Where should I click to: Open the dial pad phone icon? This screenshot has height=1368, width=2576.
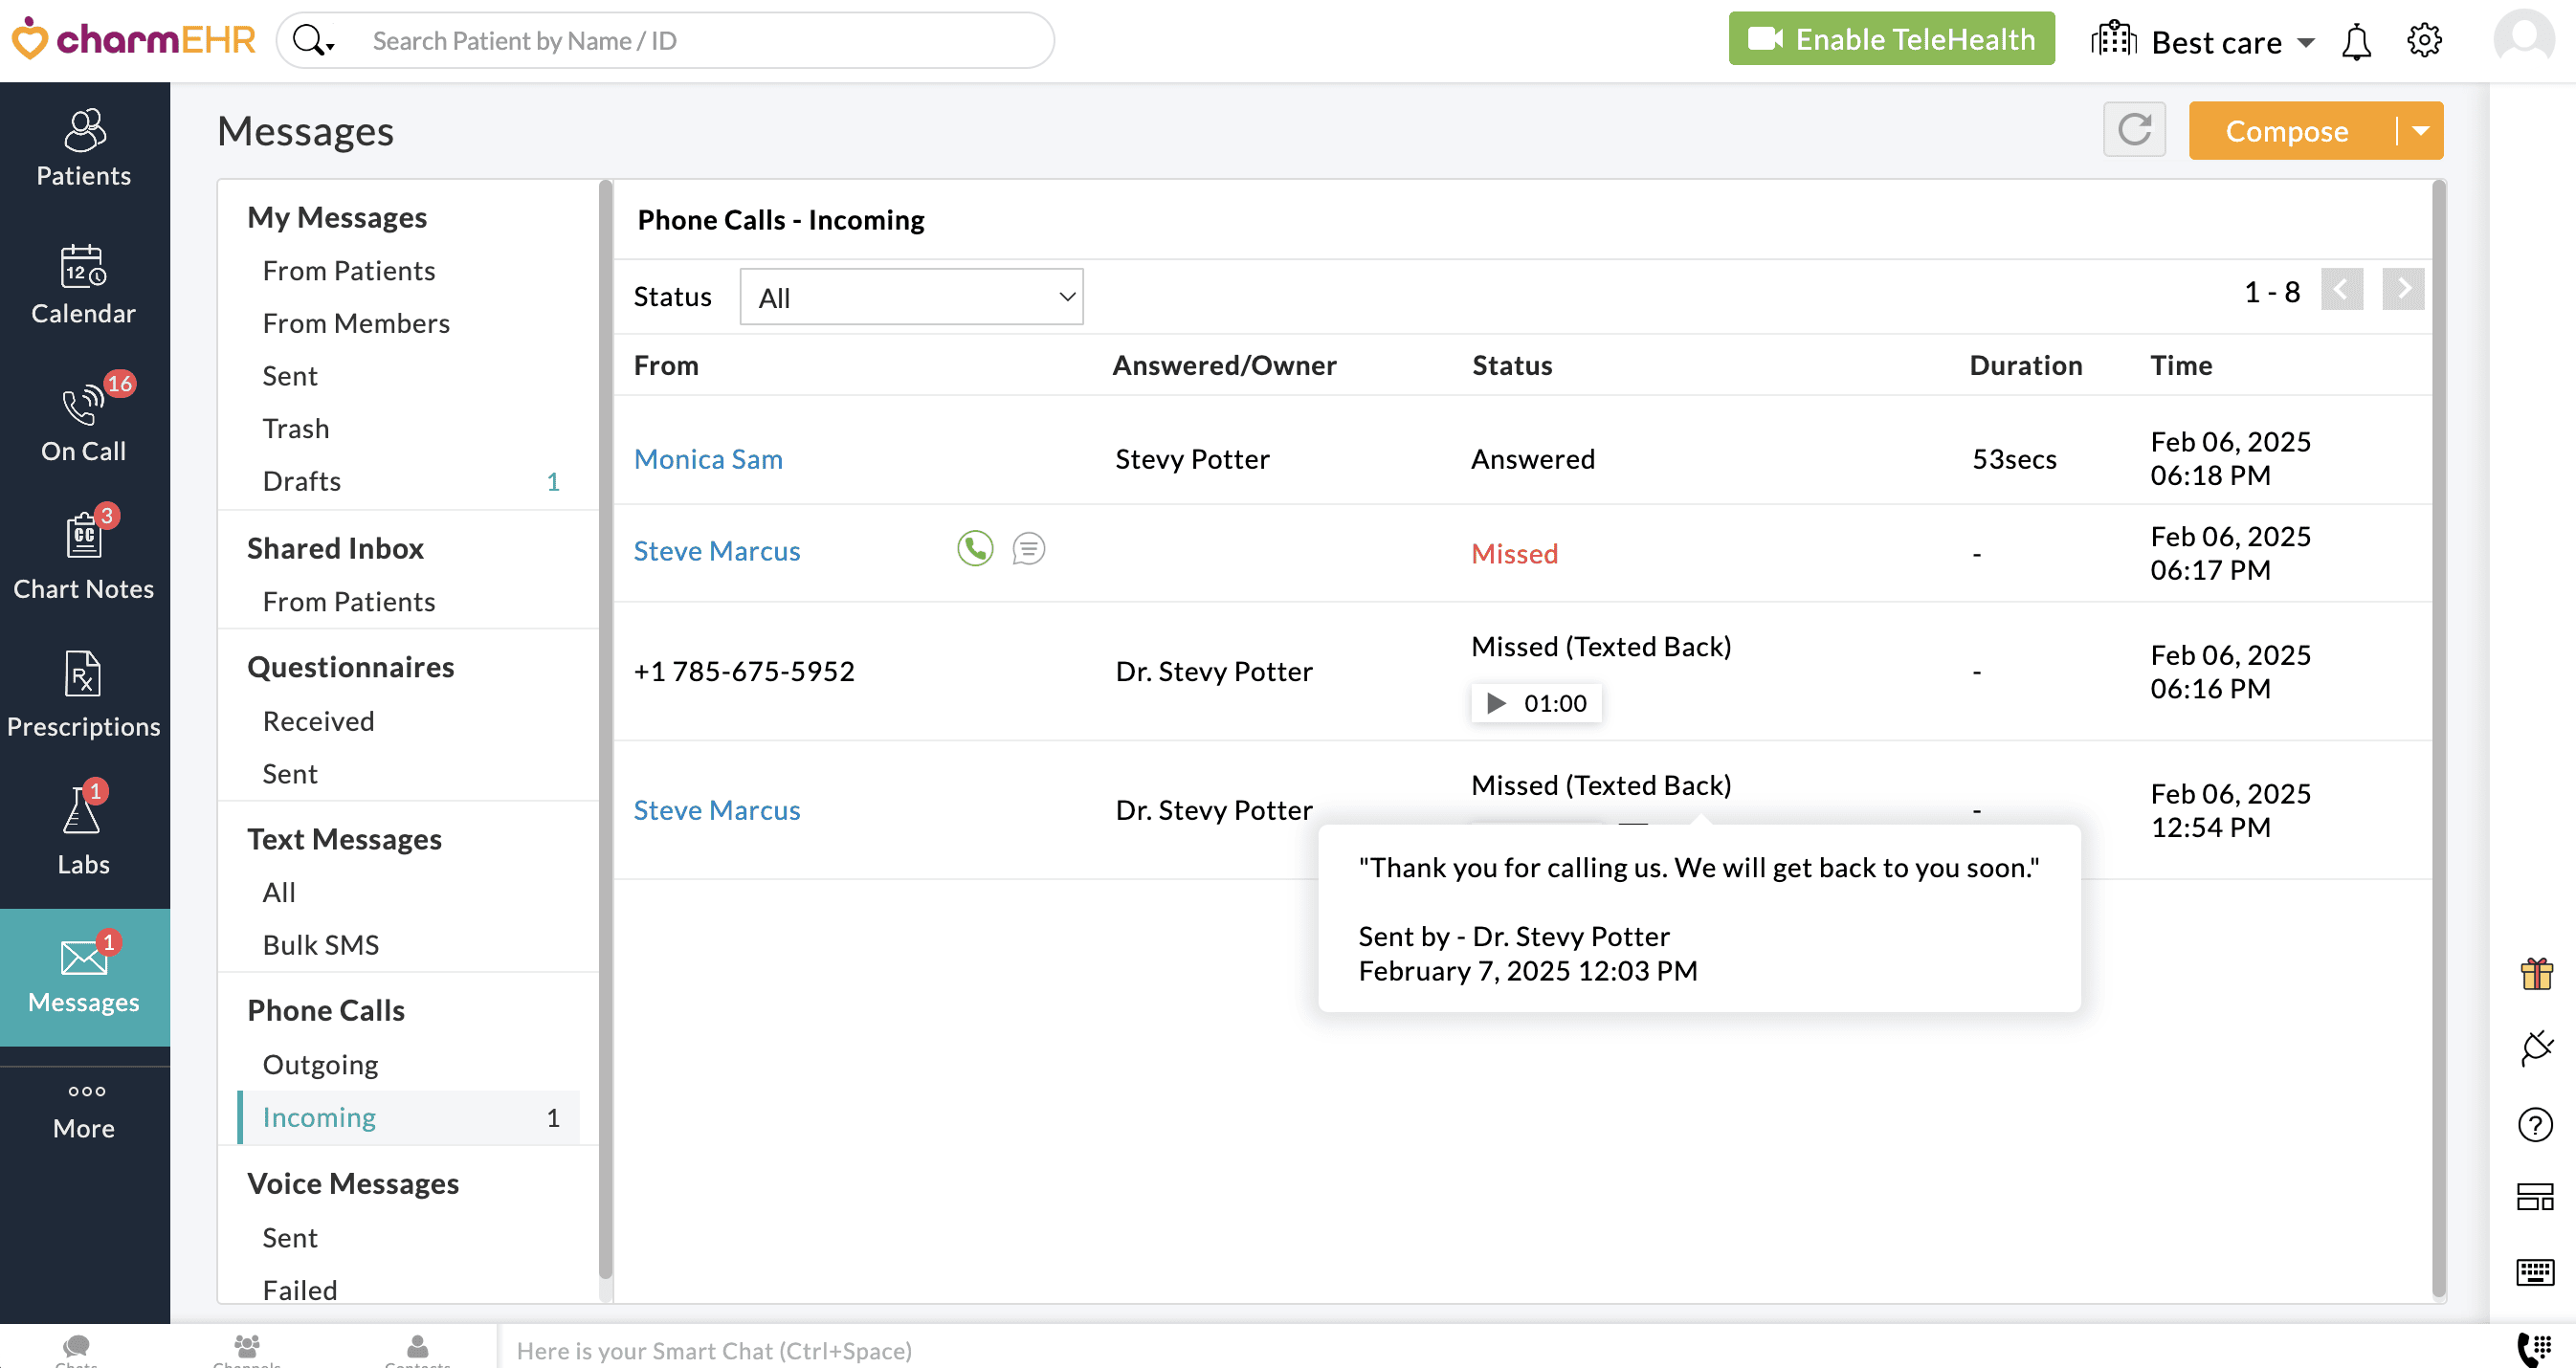(x=2535, y=1347)
